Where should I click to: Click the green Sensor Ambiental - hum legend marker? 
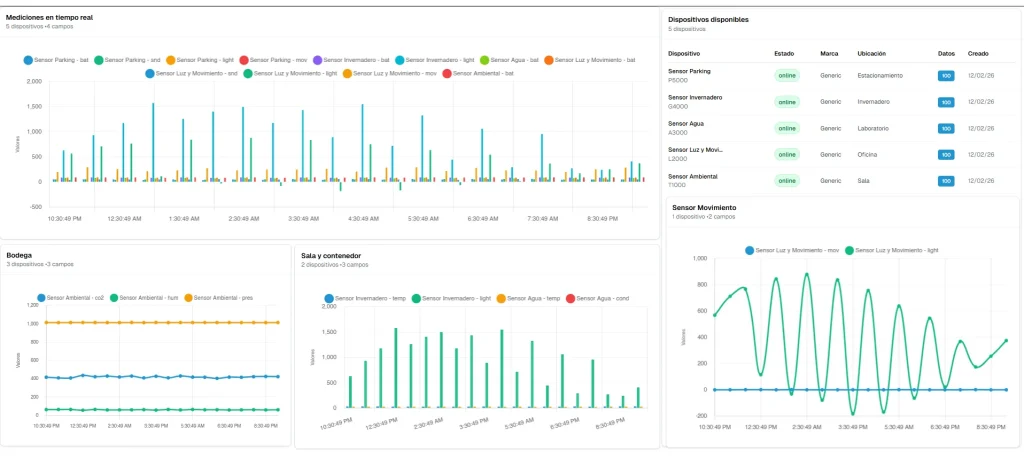pyautogui.click(x=114, y=297)
